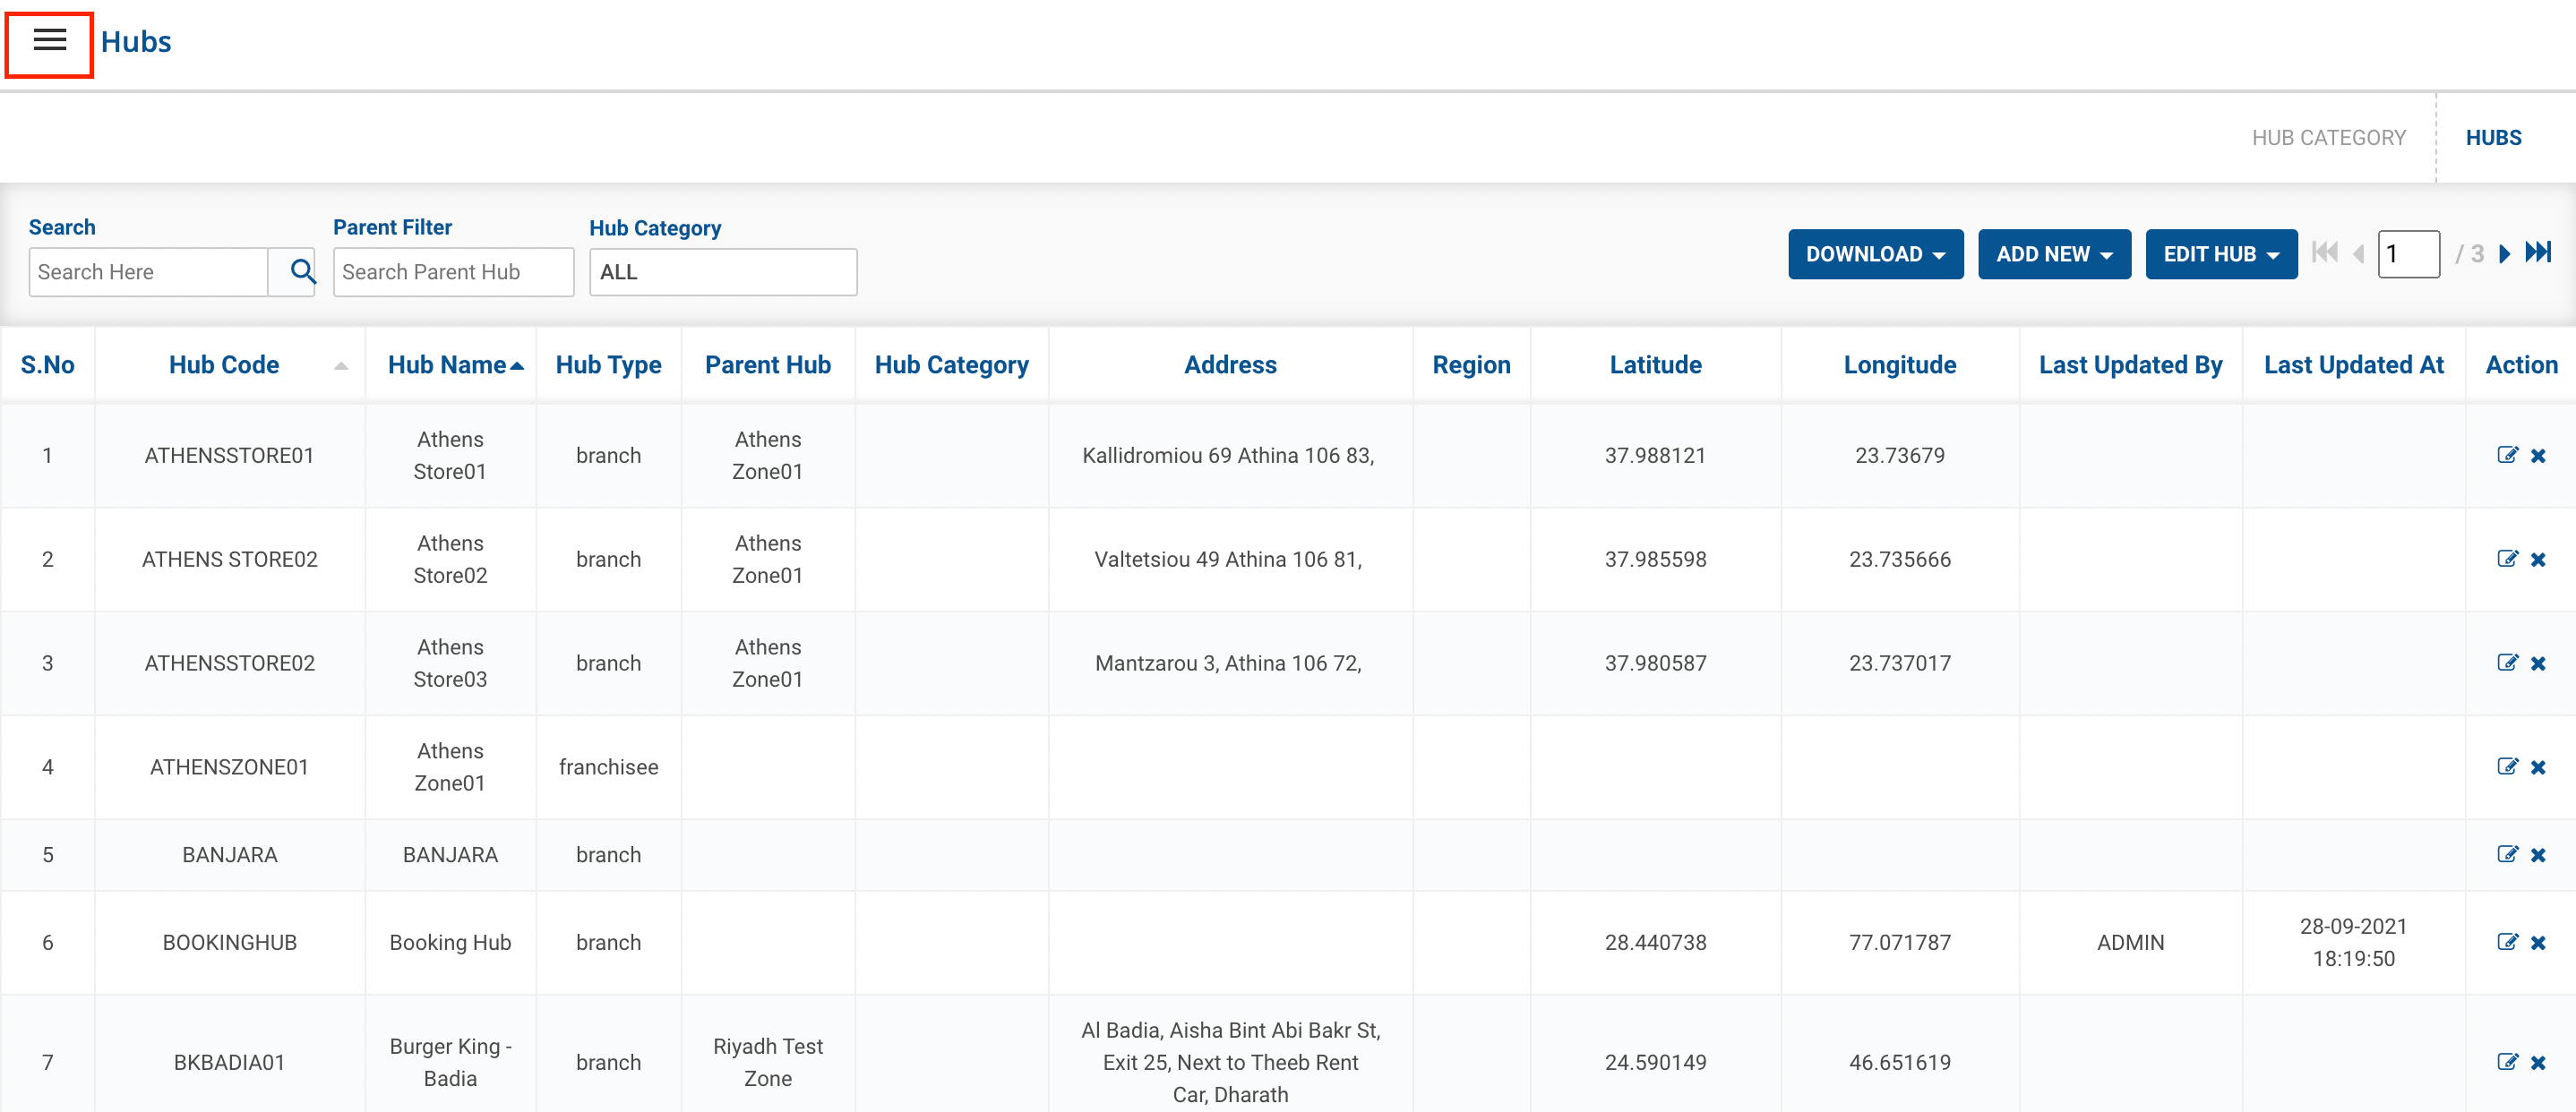
Task: Click the Search Parent Hub field
Action: tap(453, 272)
